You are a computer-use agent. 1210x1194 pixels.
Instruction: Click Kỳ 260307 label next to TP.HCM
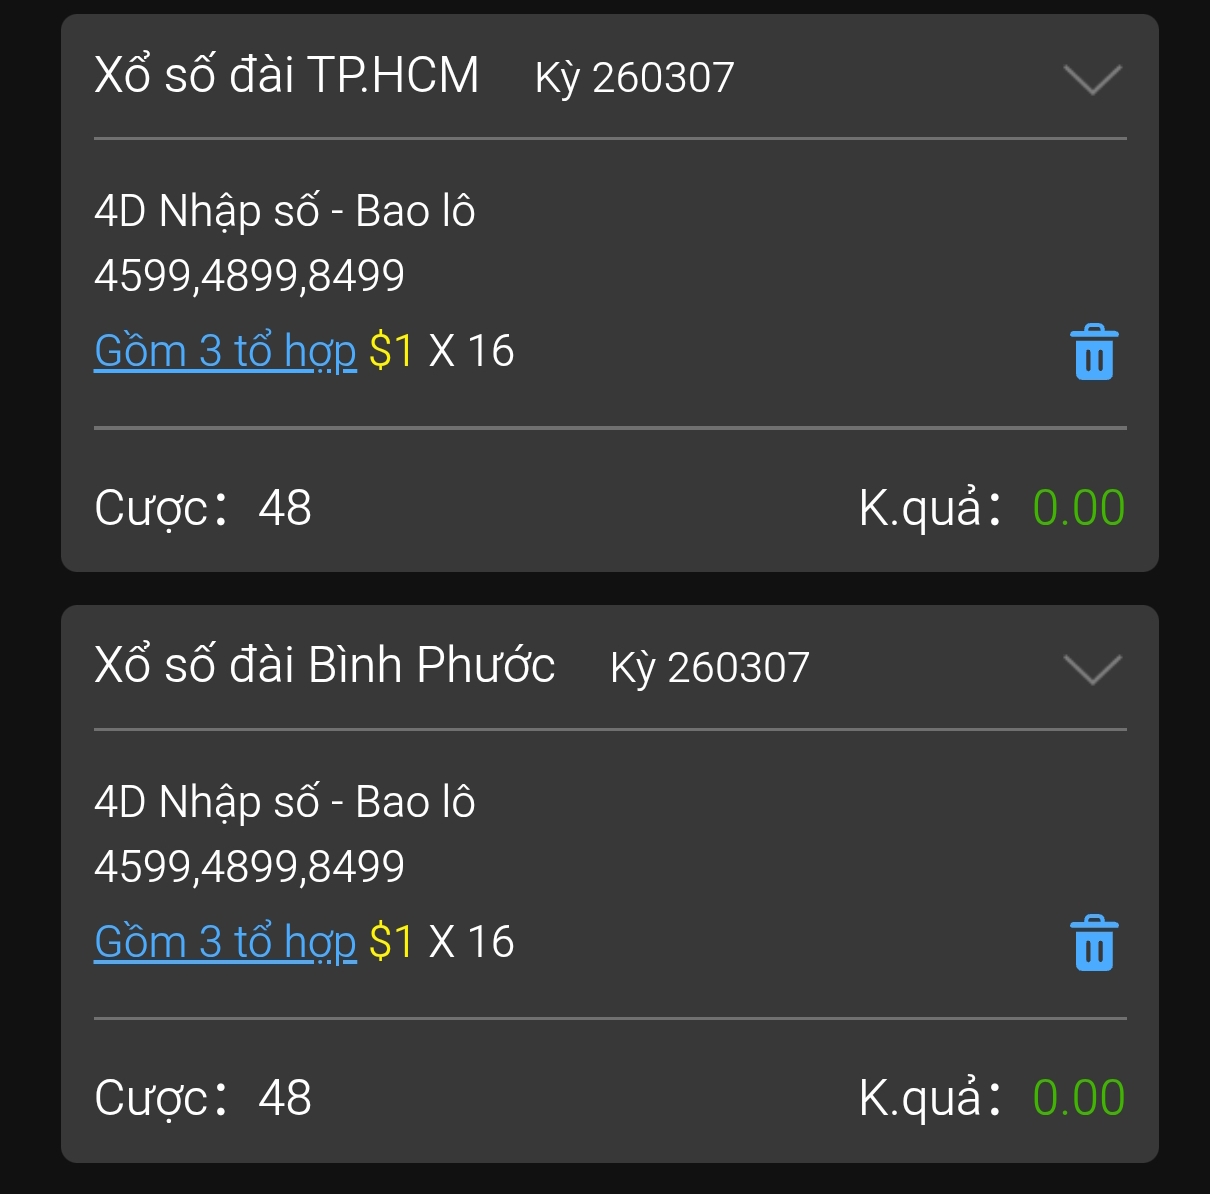click(x=635, y=78)
